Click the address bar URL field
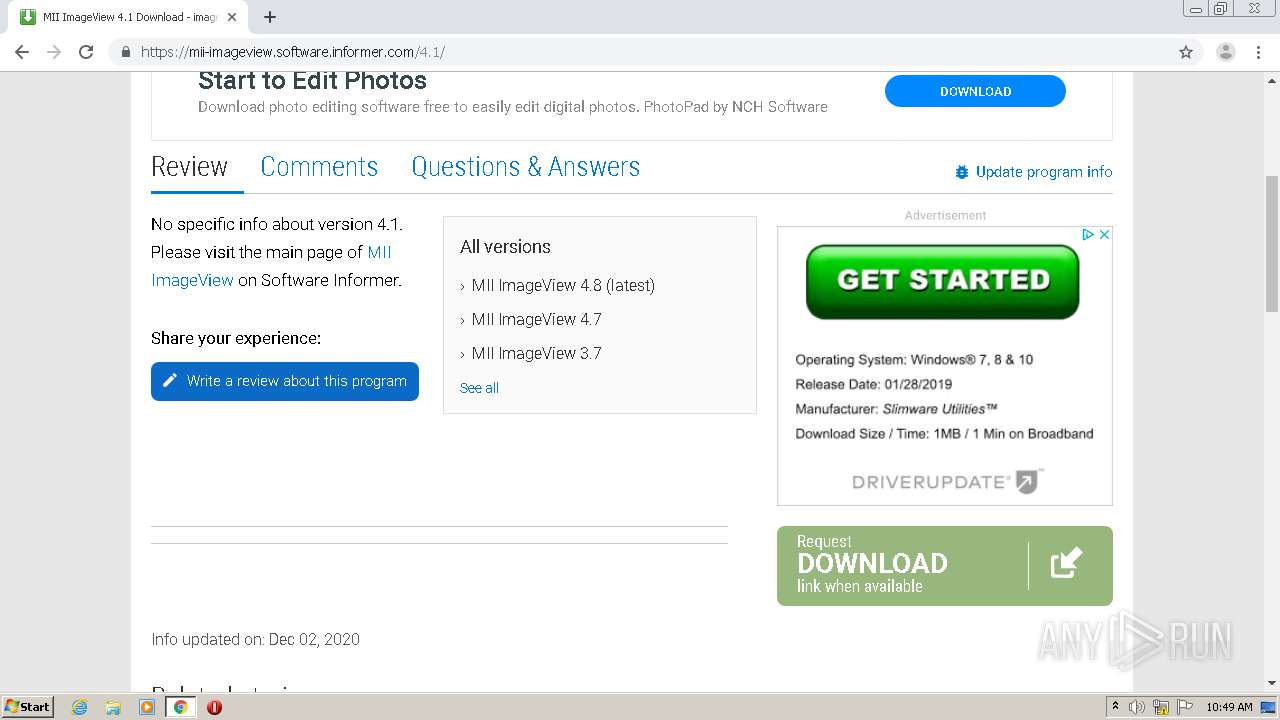The image size is (1280, 720). (x=640, y=52)
